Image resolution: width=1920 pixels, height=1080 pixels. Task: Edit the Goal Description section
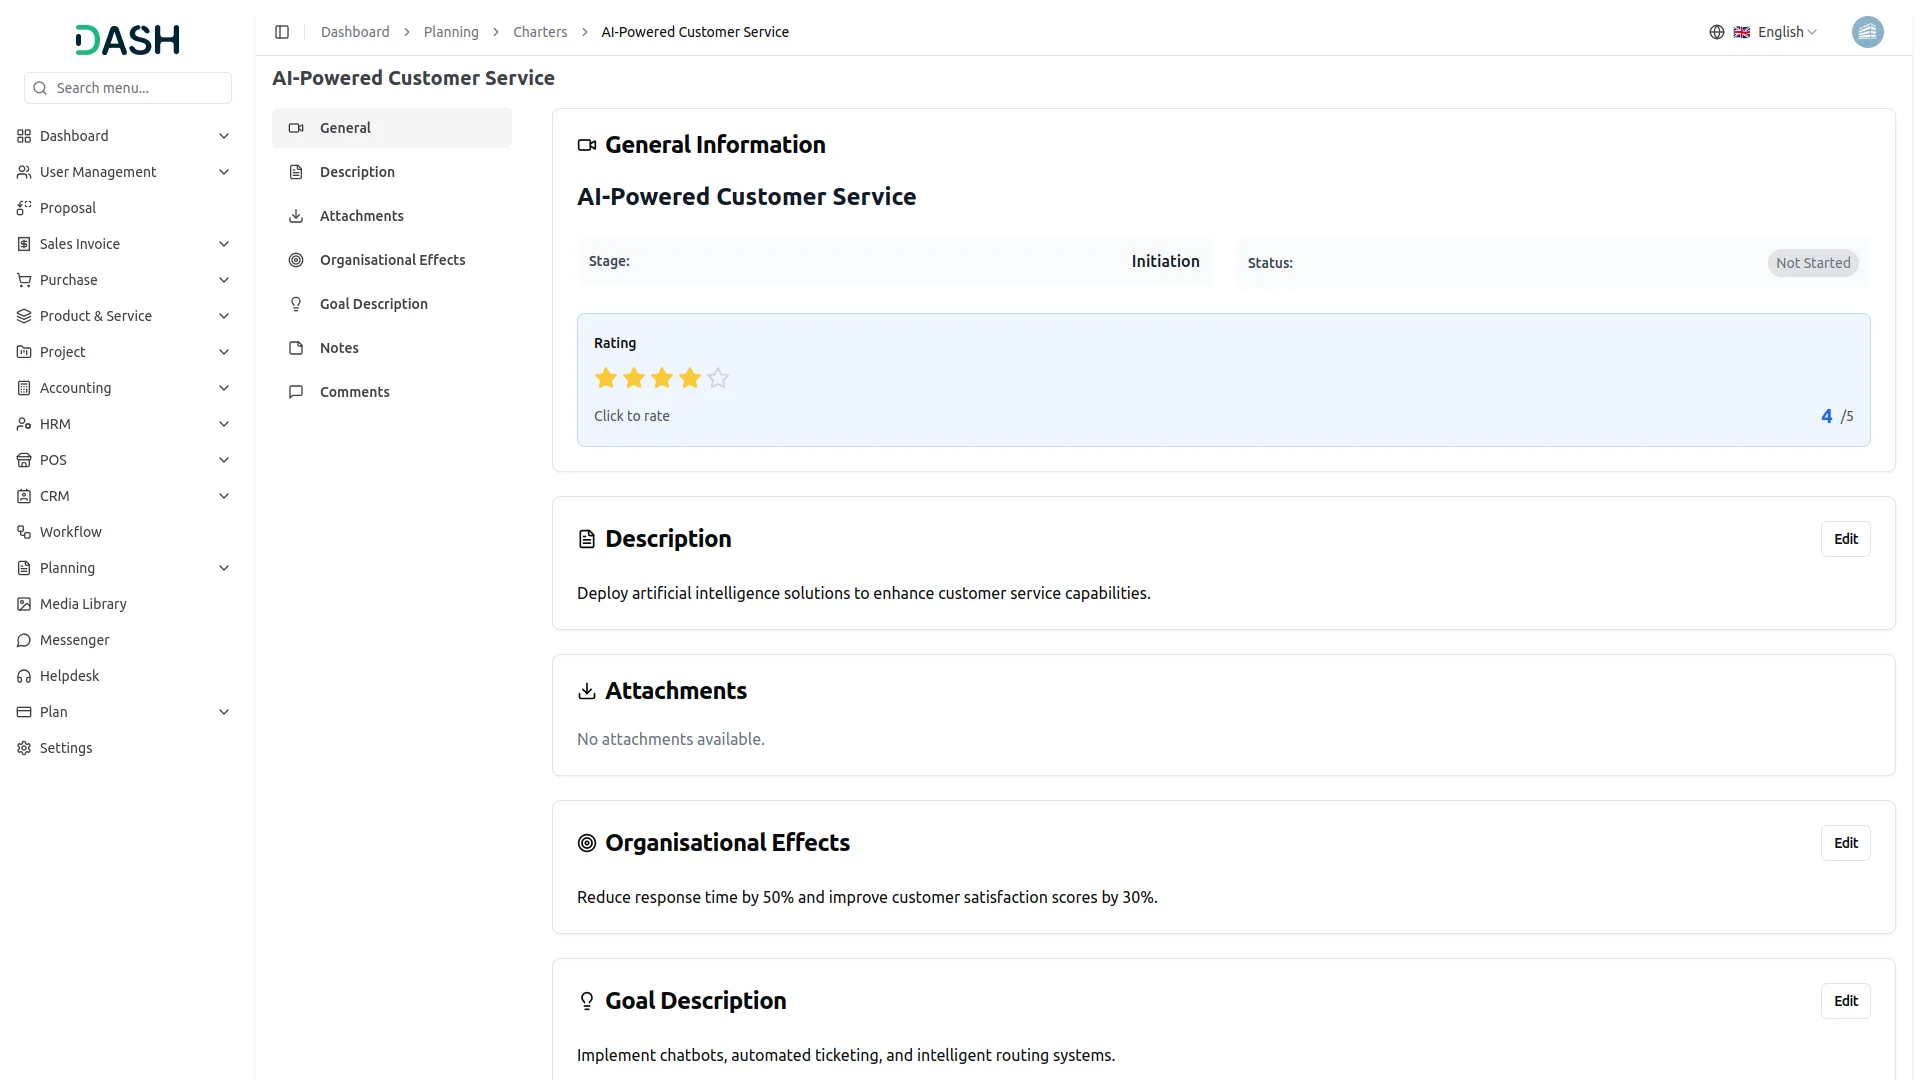1845,1001
